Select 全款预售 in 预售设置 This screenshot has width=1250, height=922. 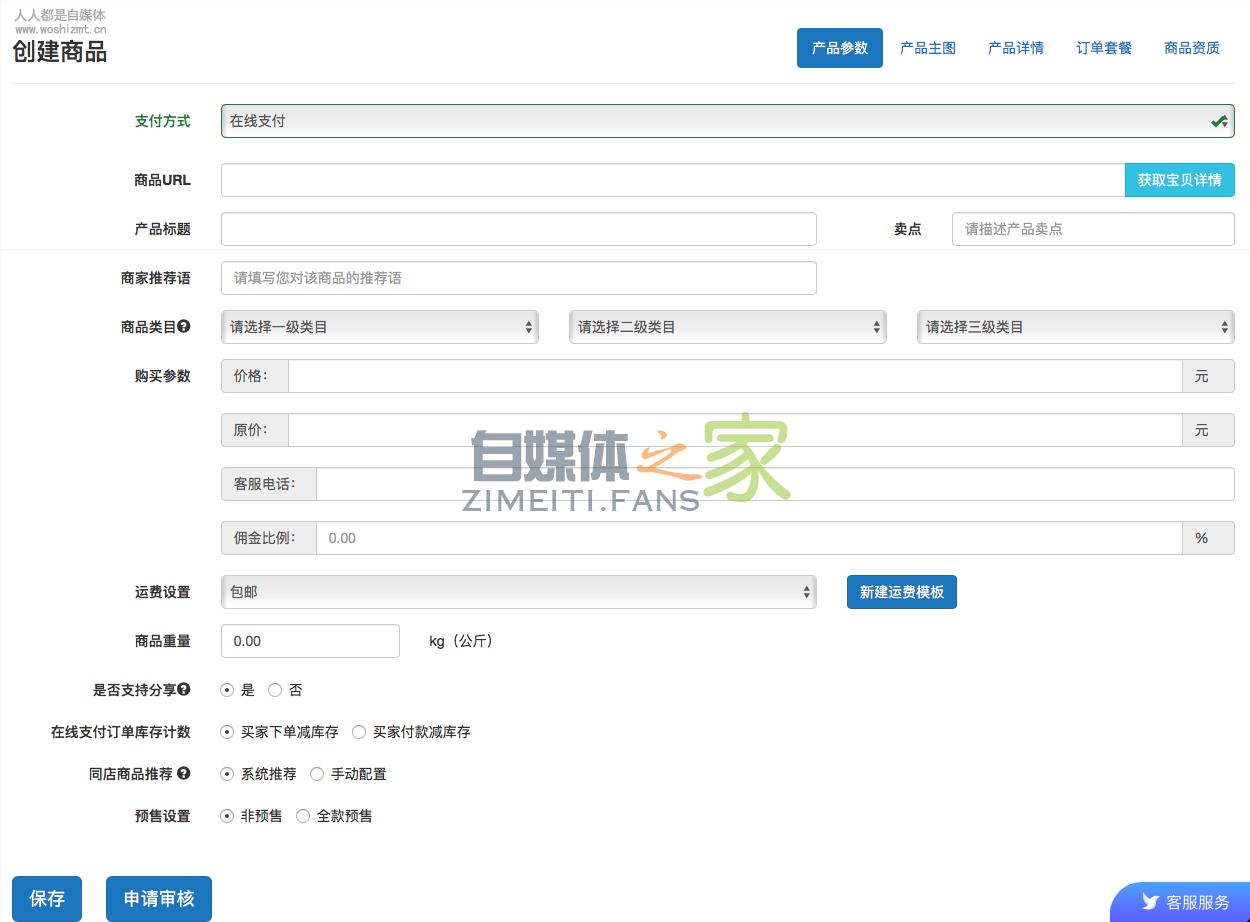click(x=303, y=815)
